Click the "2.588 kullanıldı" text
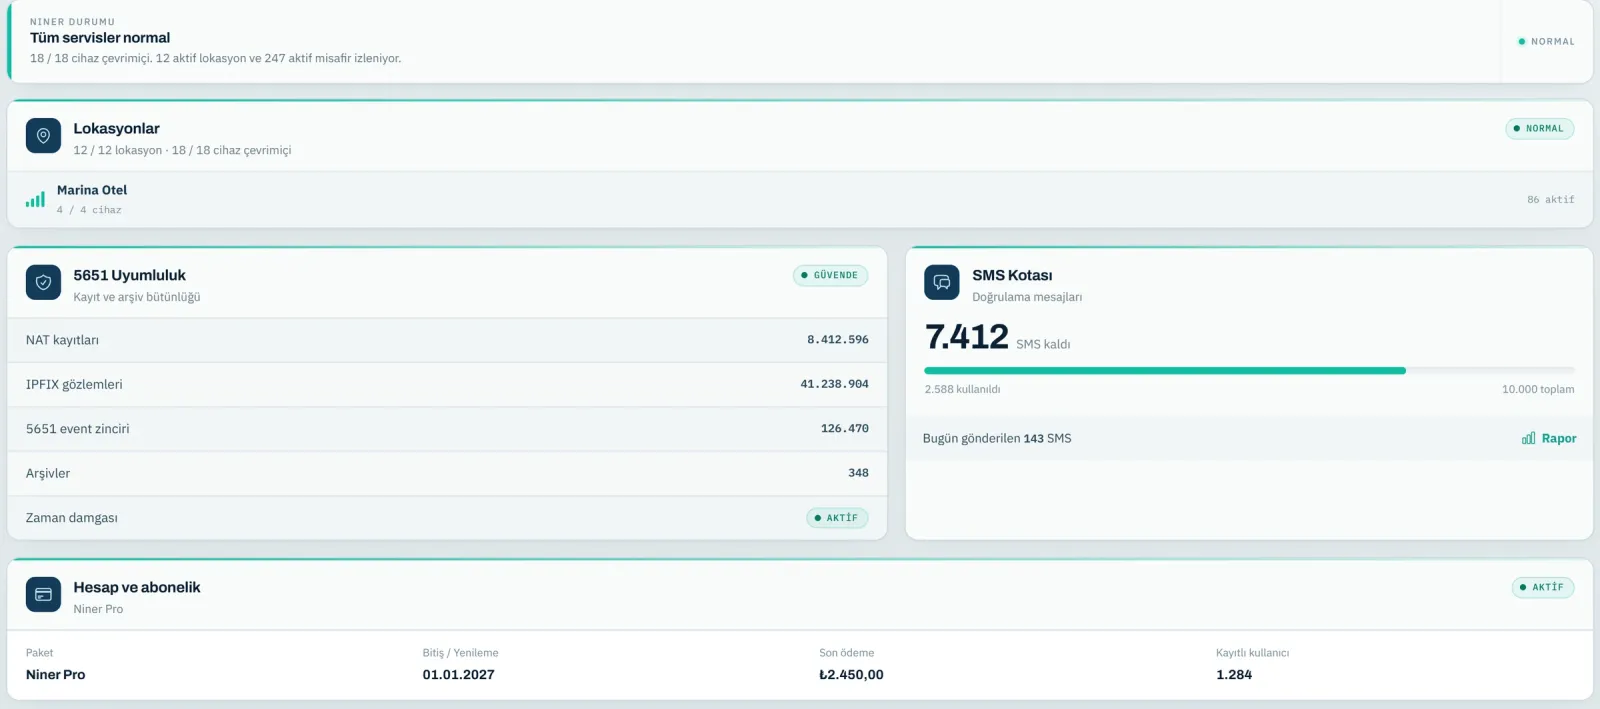 coord(962,390)
